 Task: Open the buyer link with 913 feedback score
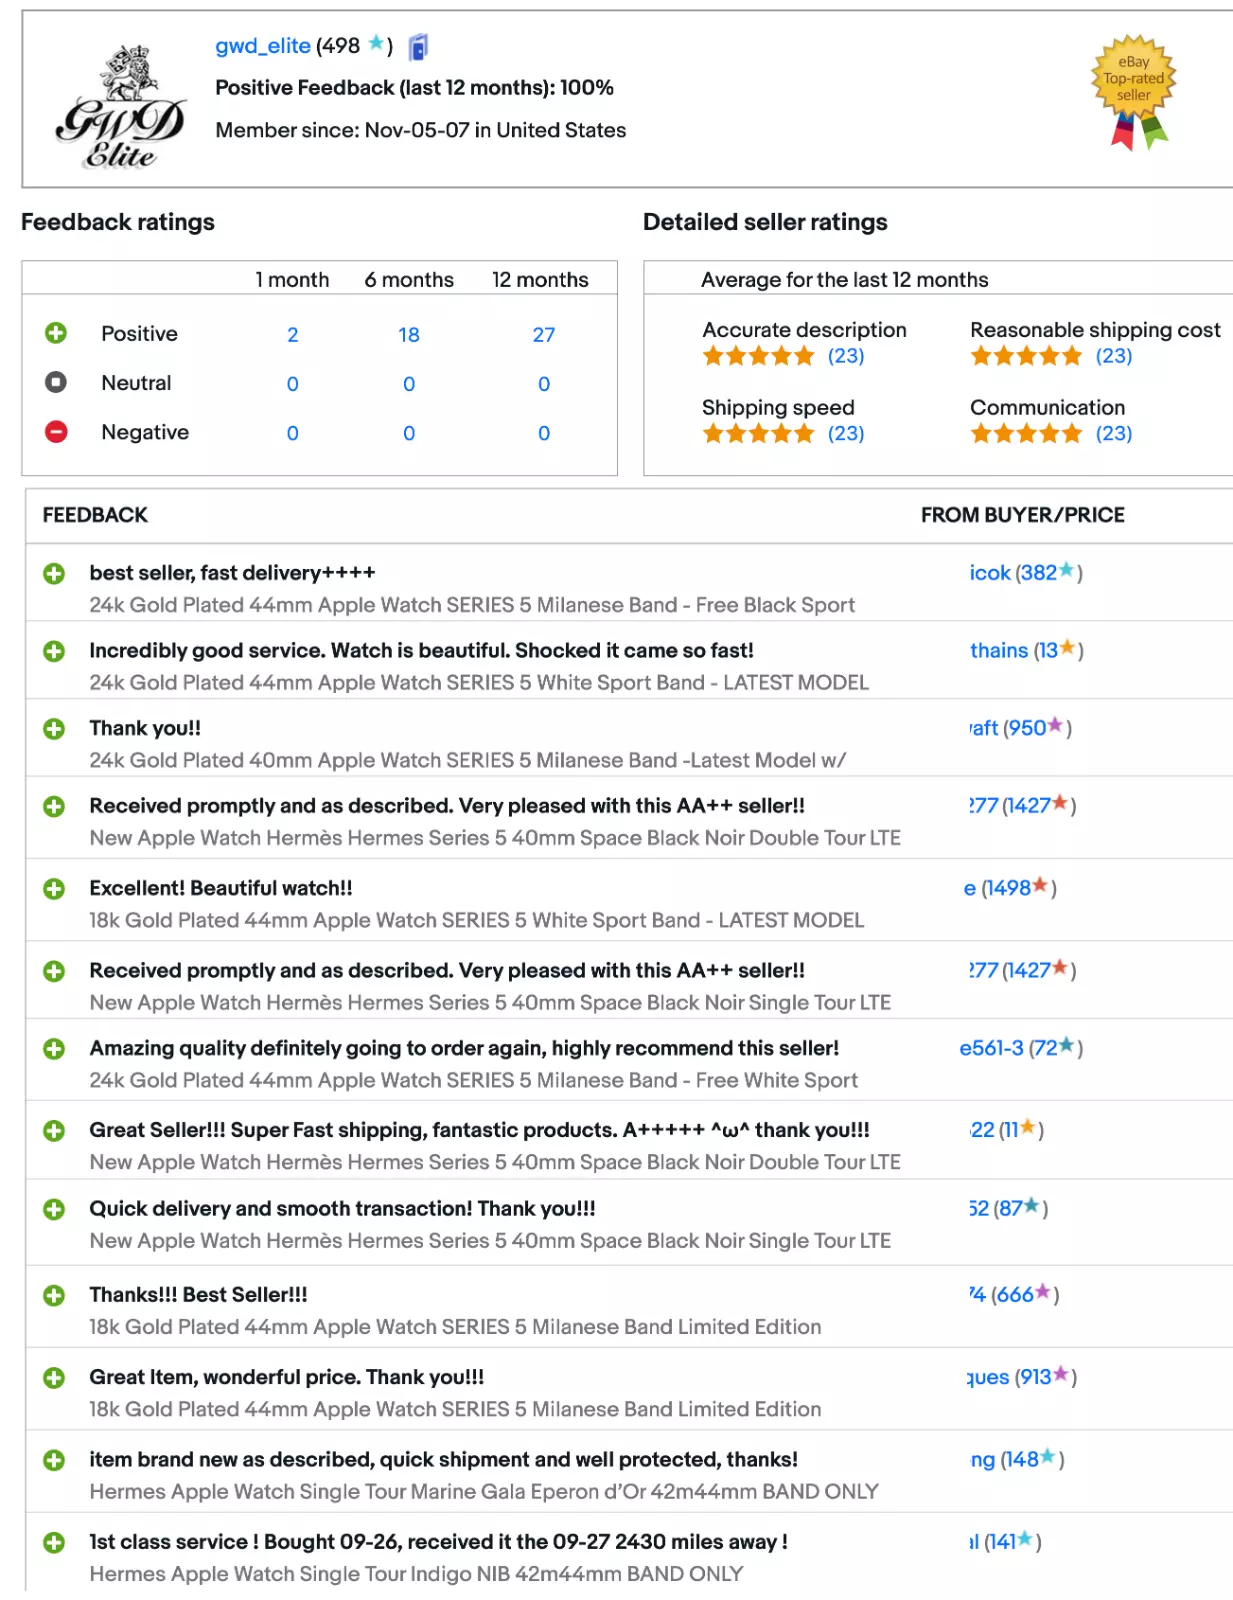pyautogui.click(x=989, y=1377)
